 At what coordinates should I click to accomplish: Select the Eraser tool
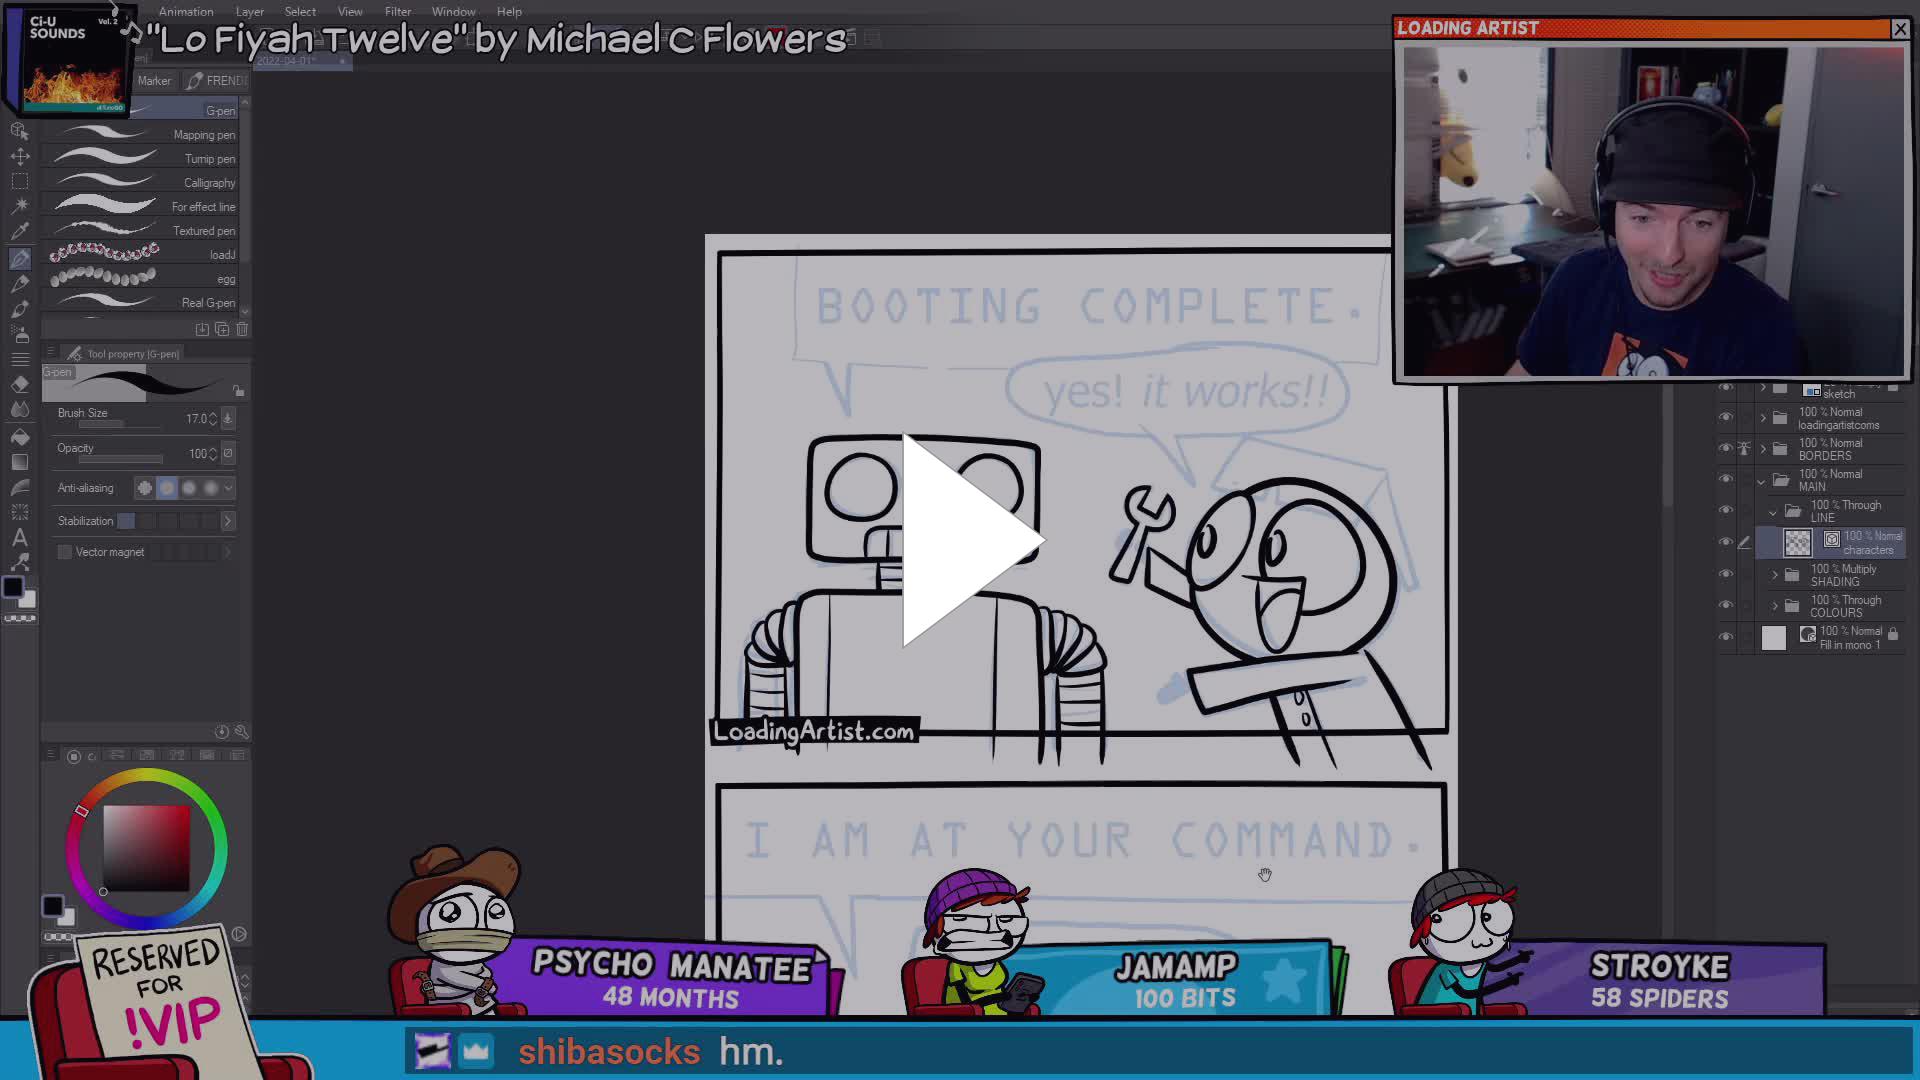point(20,384)
